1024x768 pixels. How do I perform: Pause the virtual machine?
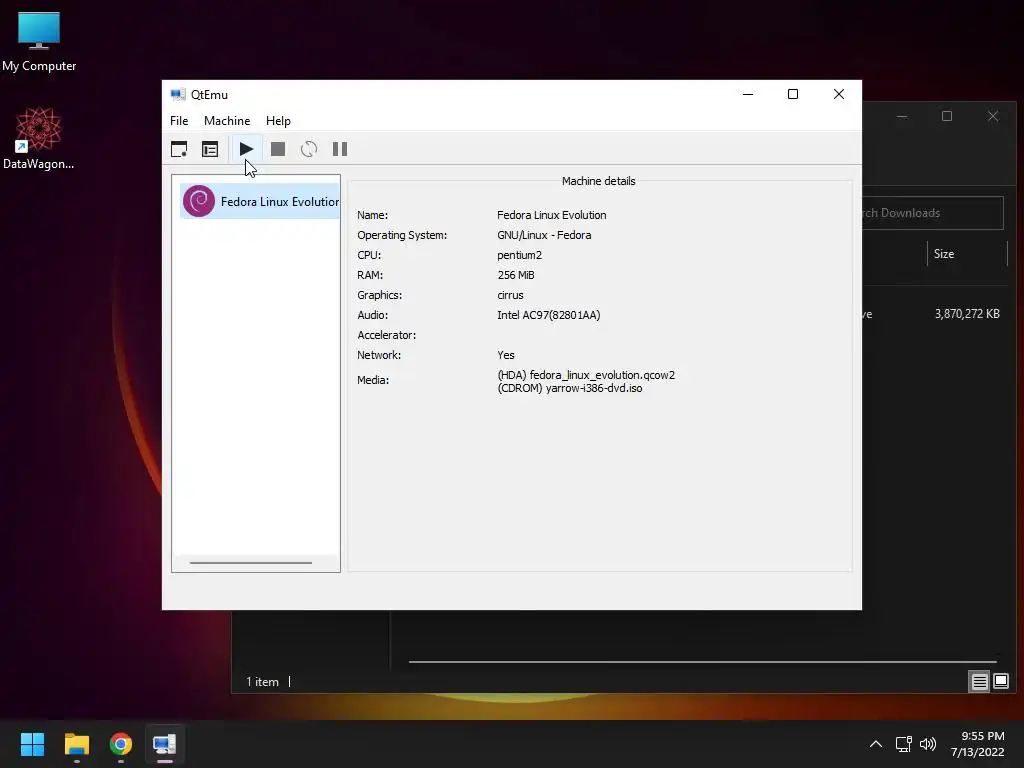[x=340, y=149]
